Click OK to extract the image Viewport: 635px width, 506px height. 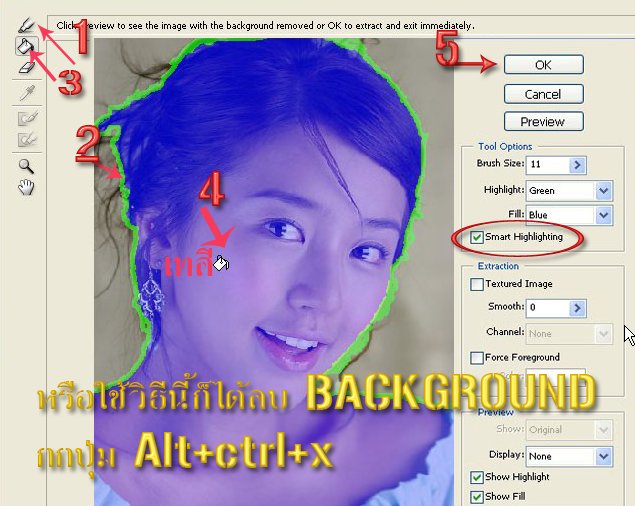543,65
